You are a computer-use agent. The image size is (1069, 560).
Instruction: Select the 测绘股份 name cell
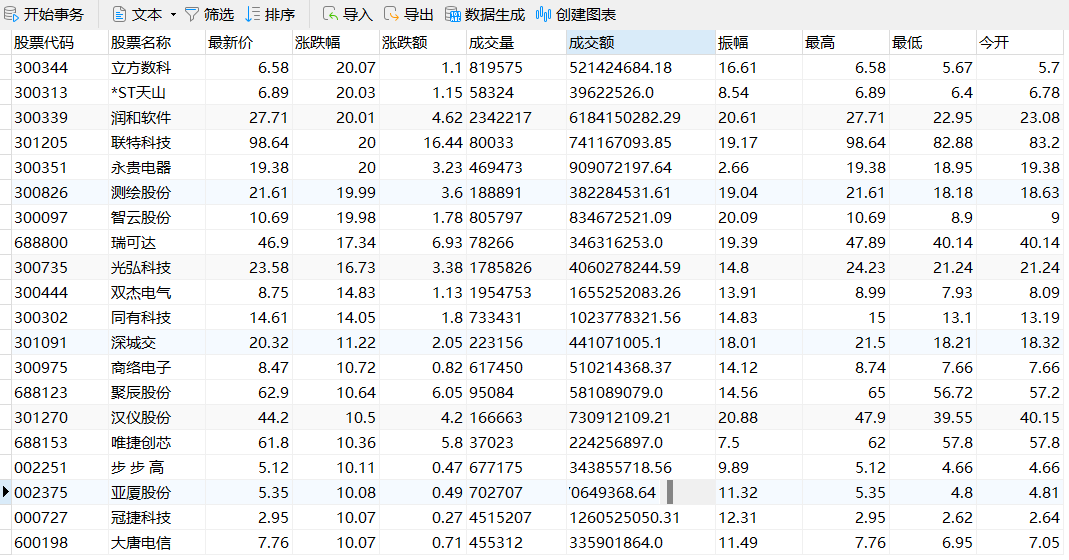(x=157, y=193)
